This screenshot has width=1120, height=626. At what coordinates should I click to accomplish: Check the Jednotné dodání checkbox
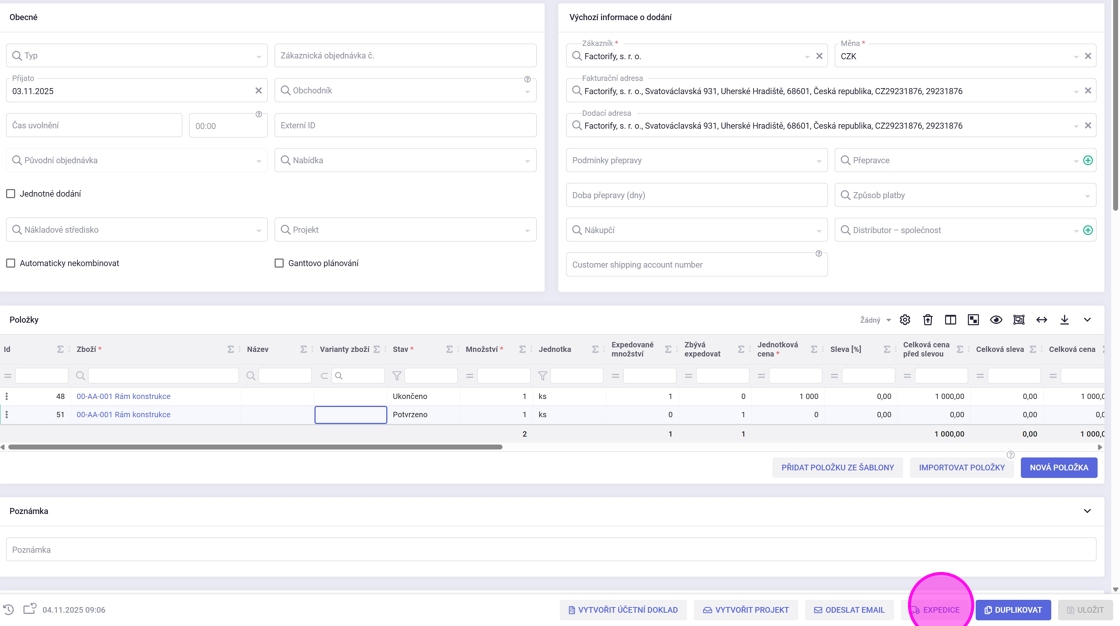click(11, 194)
